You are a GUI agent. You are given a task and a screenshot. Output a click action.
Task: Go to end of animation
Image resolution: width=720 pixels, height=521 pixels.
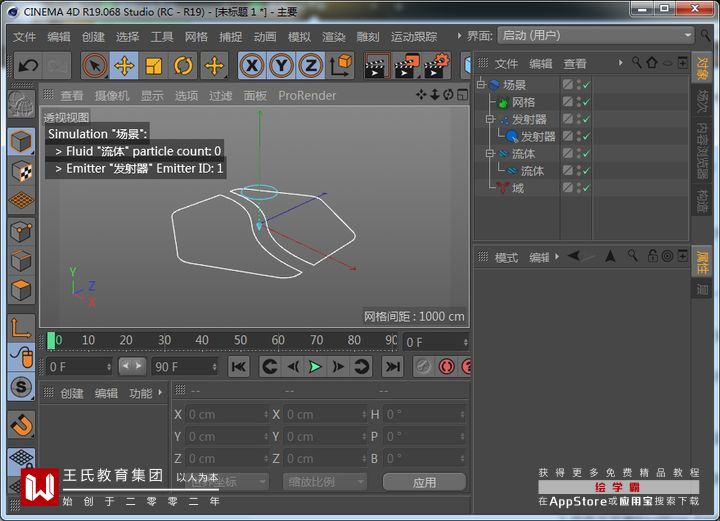tap(393, 366)
